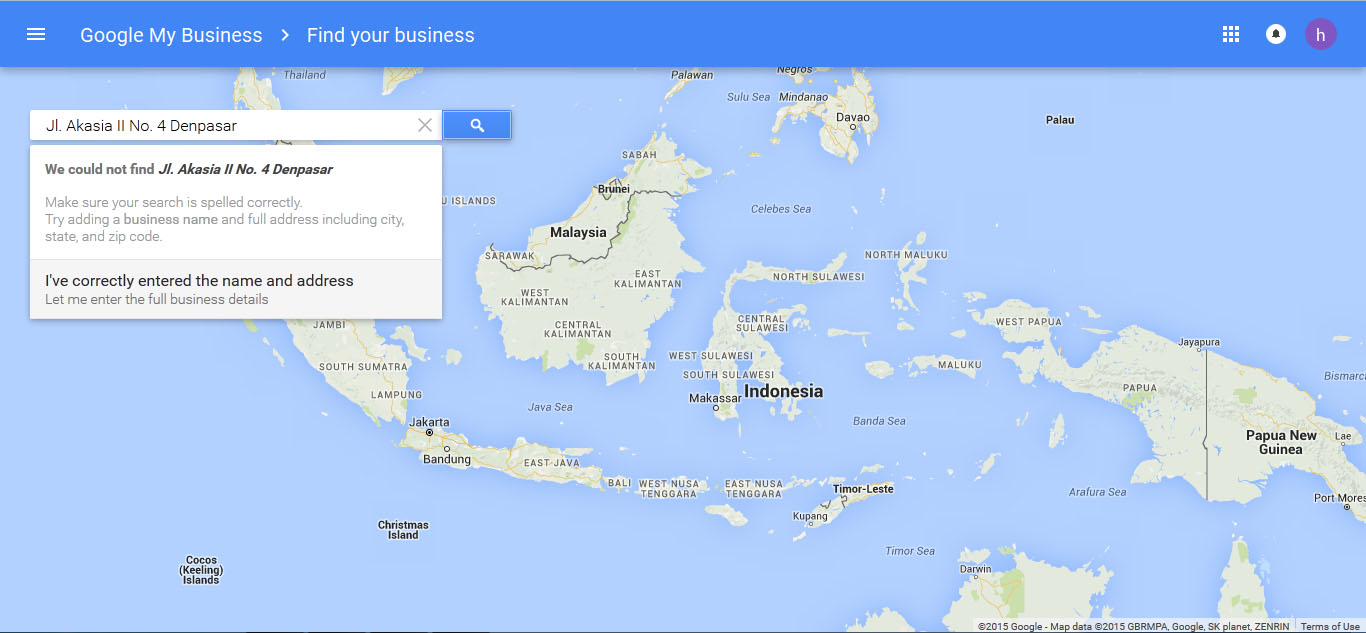The height and width of the screenshot is (633, 1366).
Task: Click the 'Let me enter the full business details' text
Action: click(x=157, y=299)
